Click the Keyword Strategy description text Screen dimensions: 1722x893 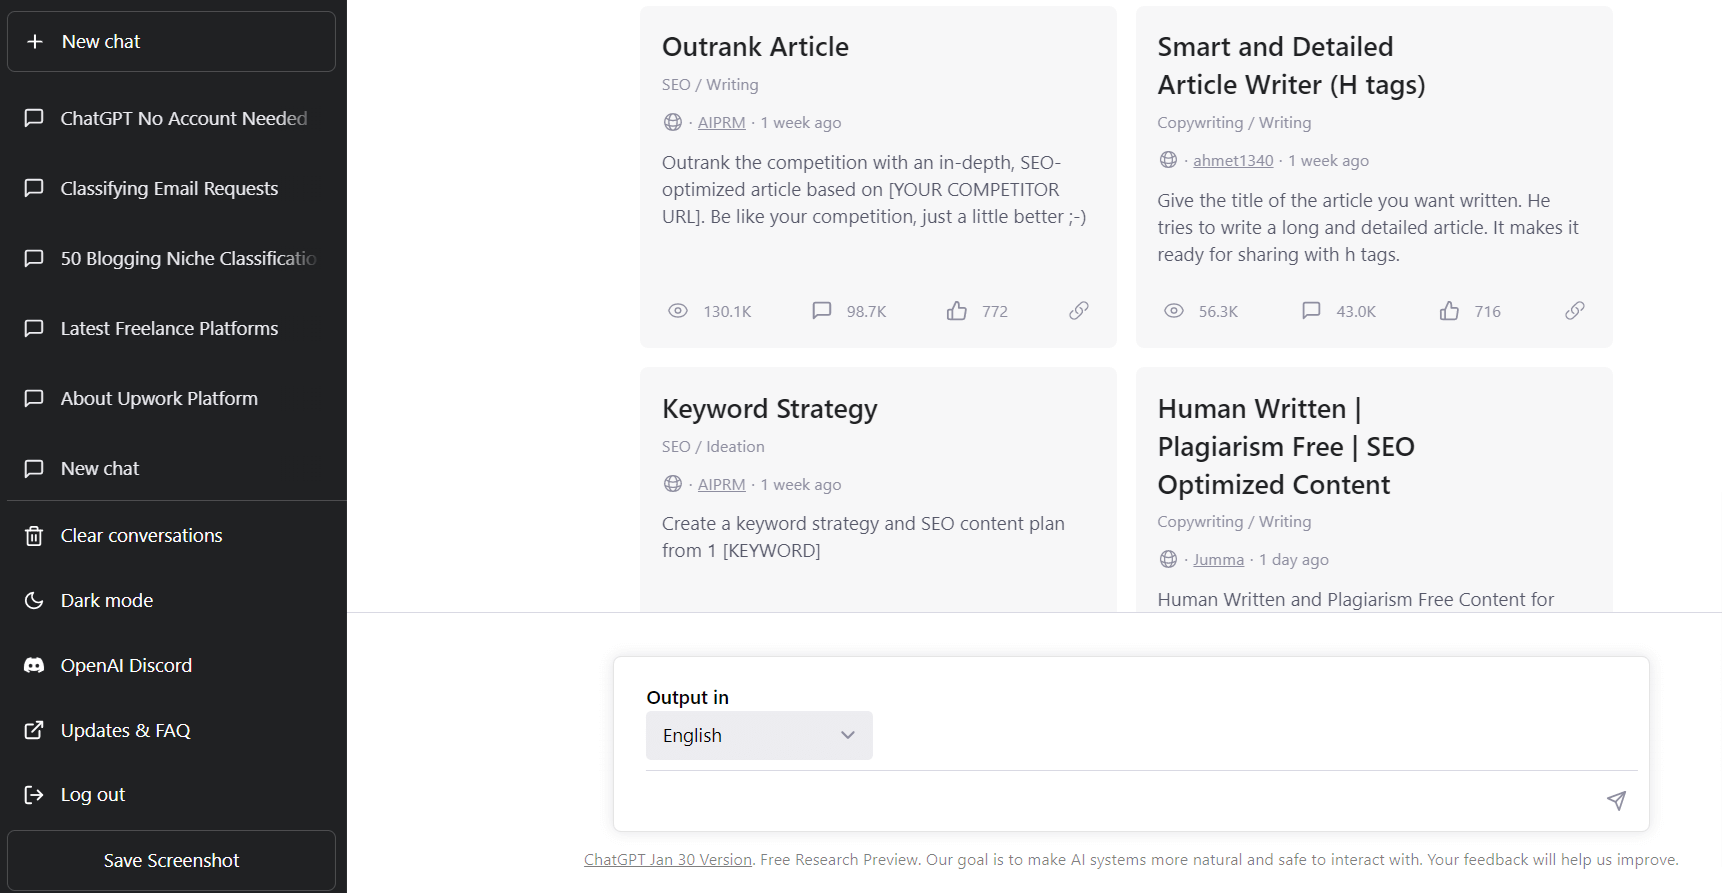863,537
